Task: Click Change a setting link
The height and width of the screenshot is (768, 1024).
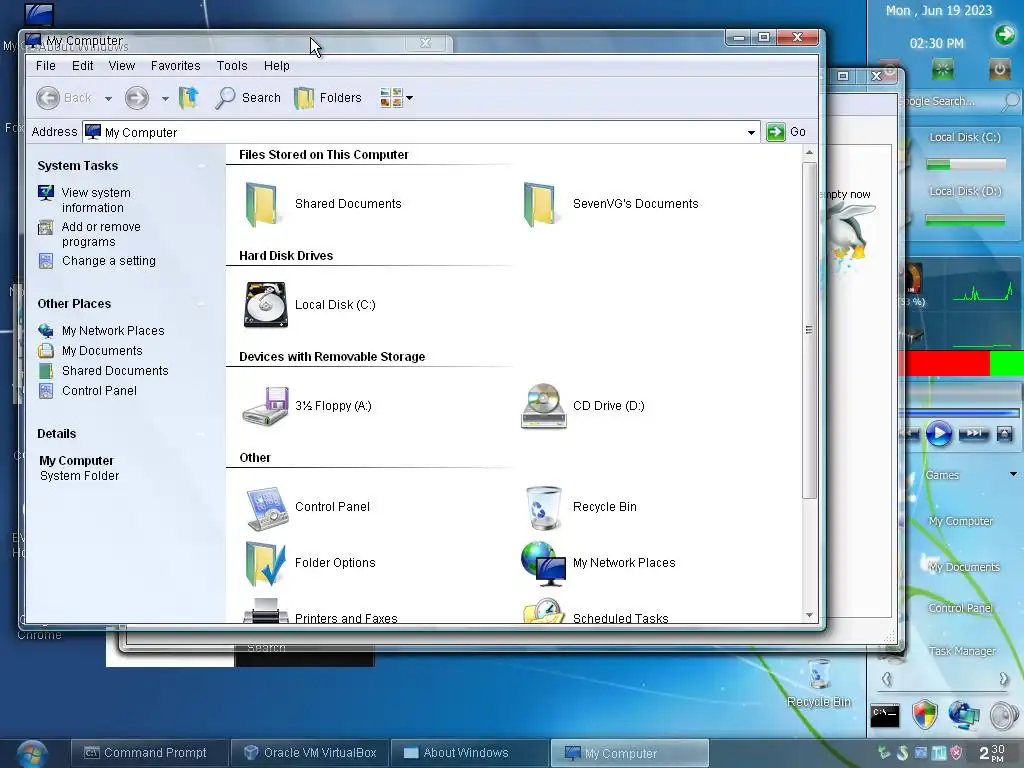Action: 108,261
